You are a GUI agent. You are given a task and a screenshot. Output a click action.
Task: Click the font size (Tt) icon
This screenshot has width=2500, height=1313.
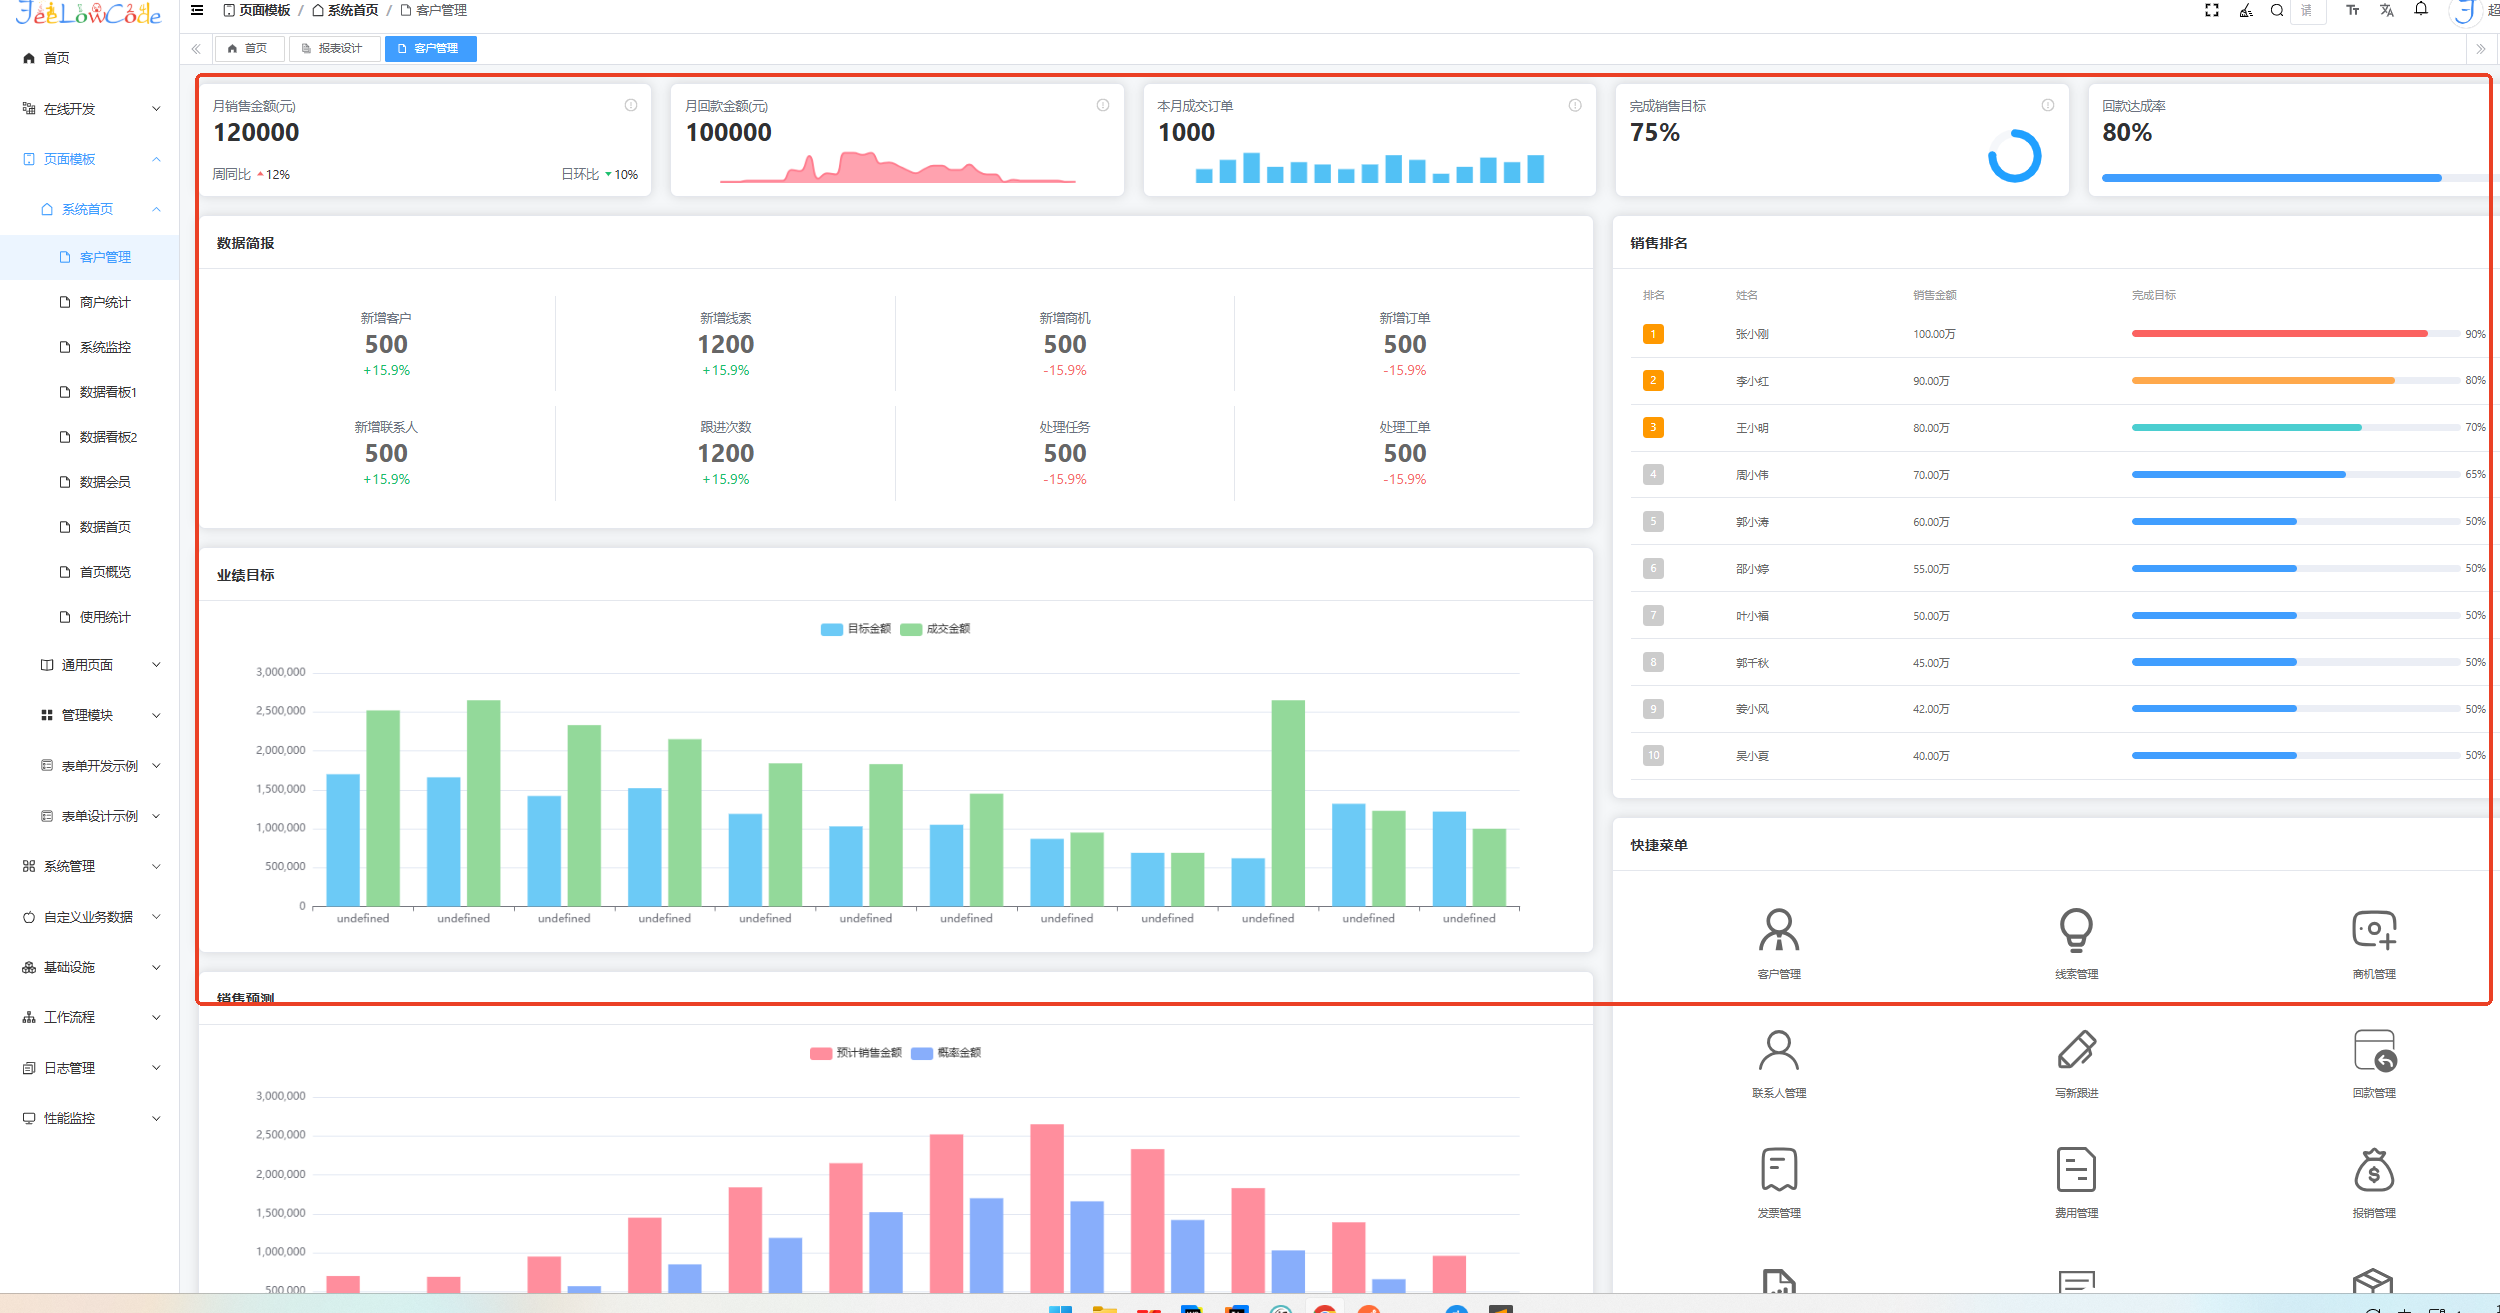(2353, 11)
